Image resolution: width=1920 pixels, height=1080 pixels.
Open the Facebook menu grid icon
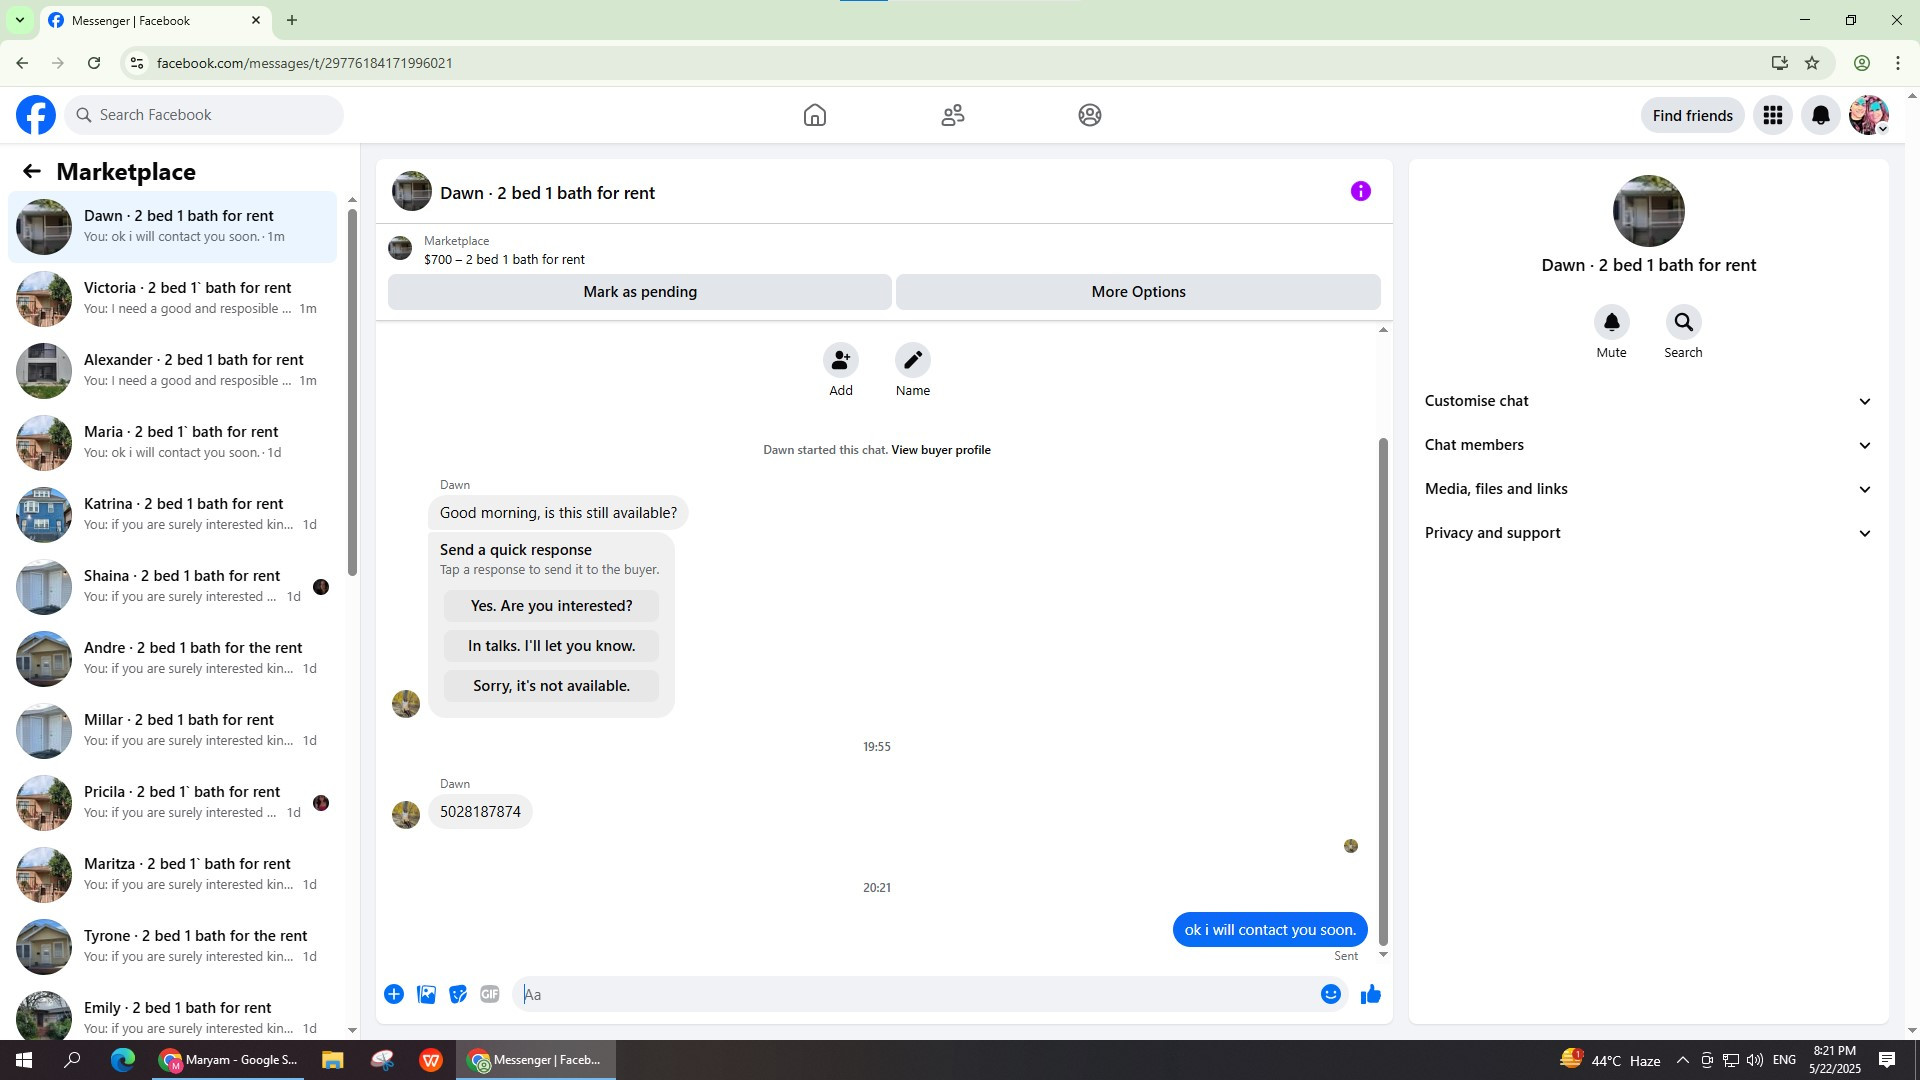(x=1773, y=116)
